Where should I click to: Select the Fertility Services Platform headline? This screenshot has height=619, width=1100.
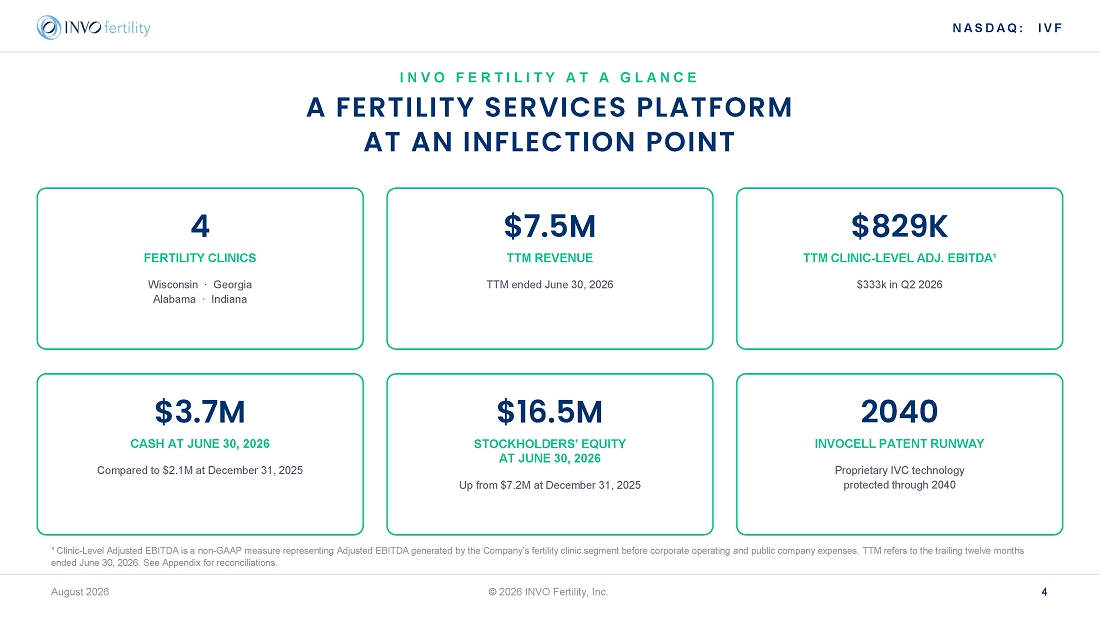(549, 125)
